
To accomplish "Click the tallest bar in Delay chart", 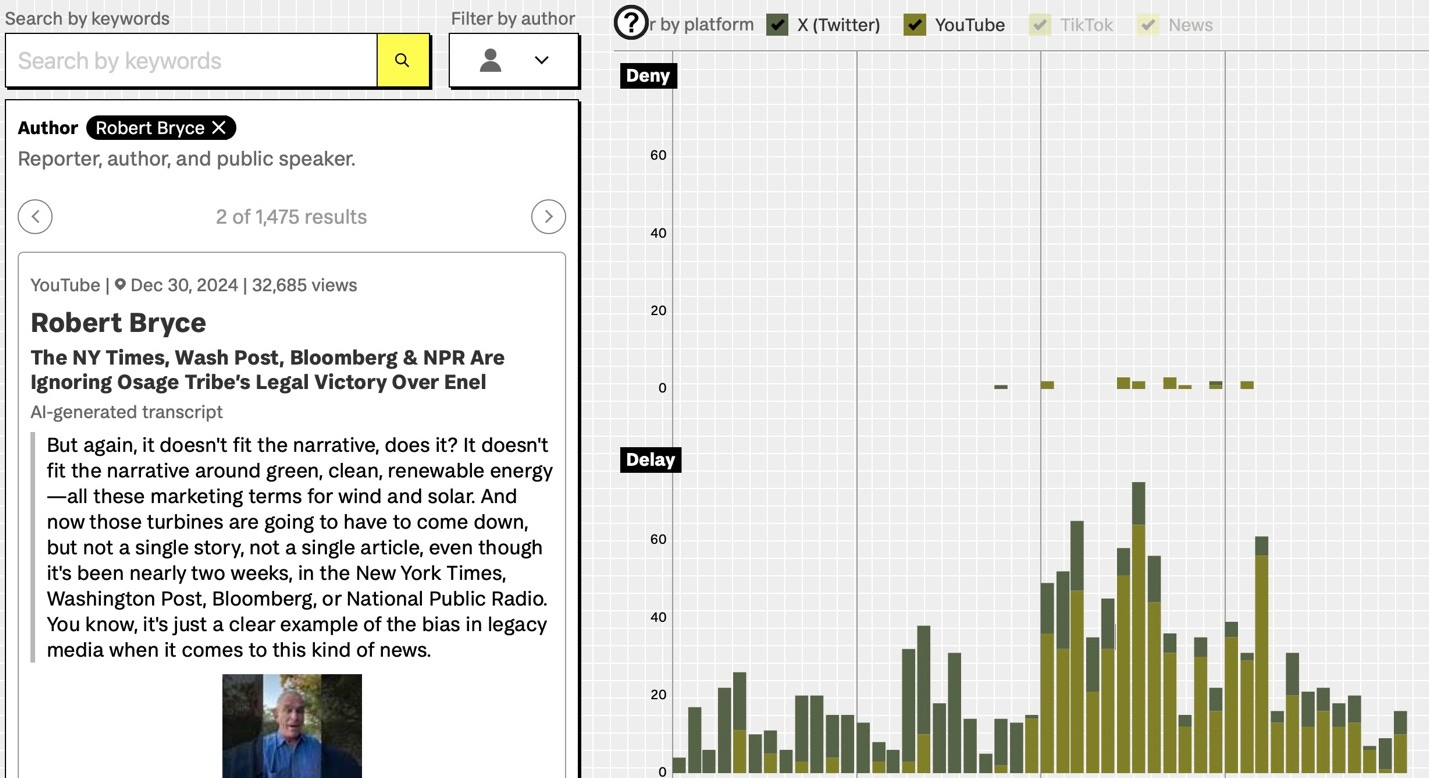I will pyautogui.click(x=1138, y=627).
